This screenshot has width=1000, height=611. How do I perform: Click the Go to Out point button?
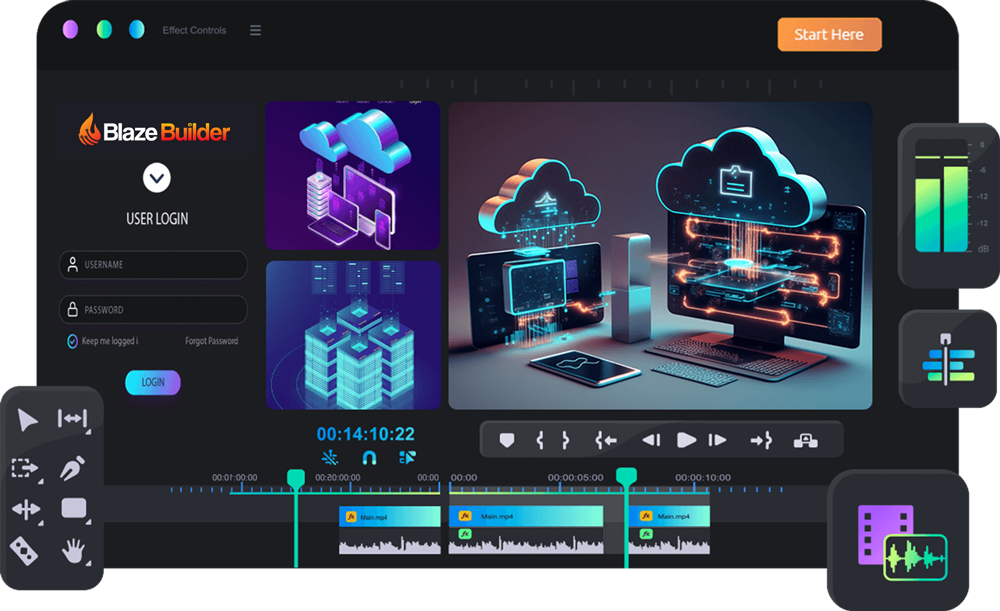point(761,440)
